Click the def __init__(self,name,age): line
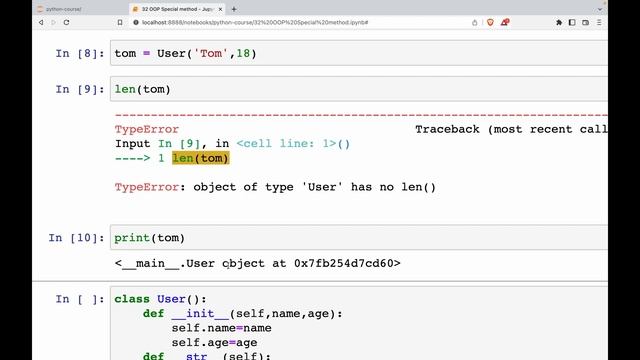The height and width of the screenshot is (360, 640). coord(243,313)
